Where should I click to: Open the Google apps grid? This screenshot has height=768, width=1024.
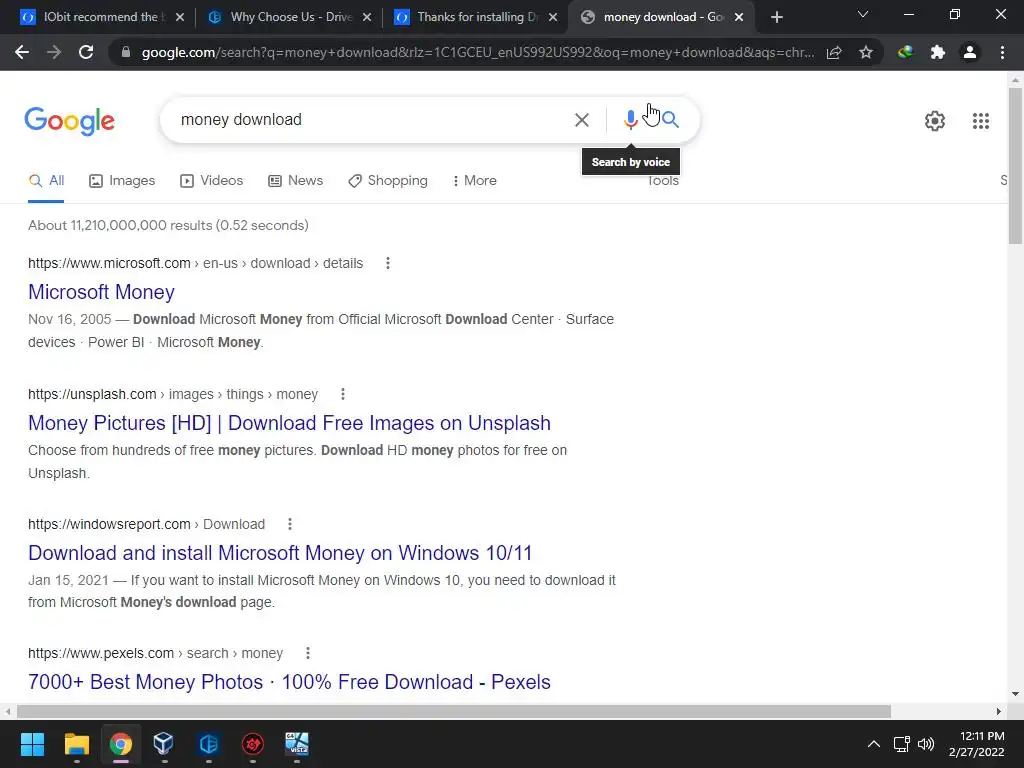[980, 121]
